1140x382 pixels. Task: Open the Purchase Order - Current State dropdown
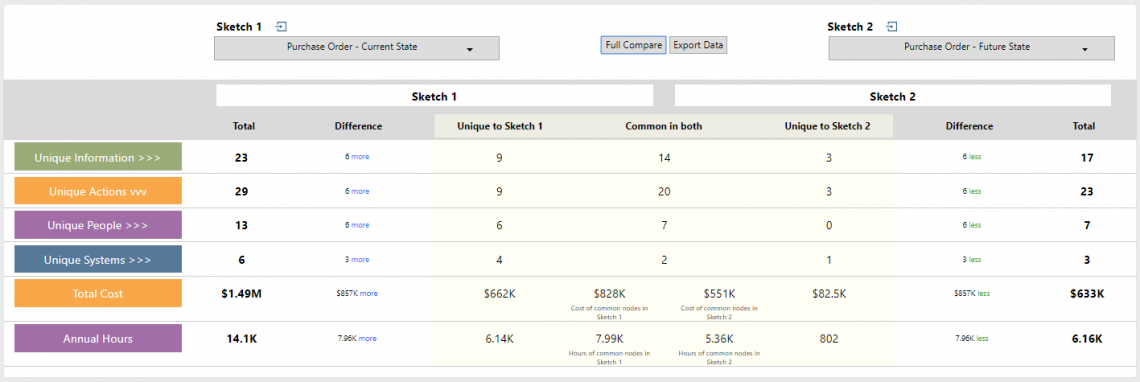point(357,48)
